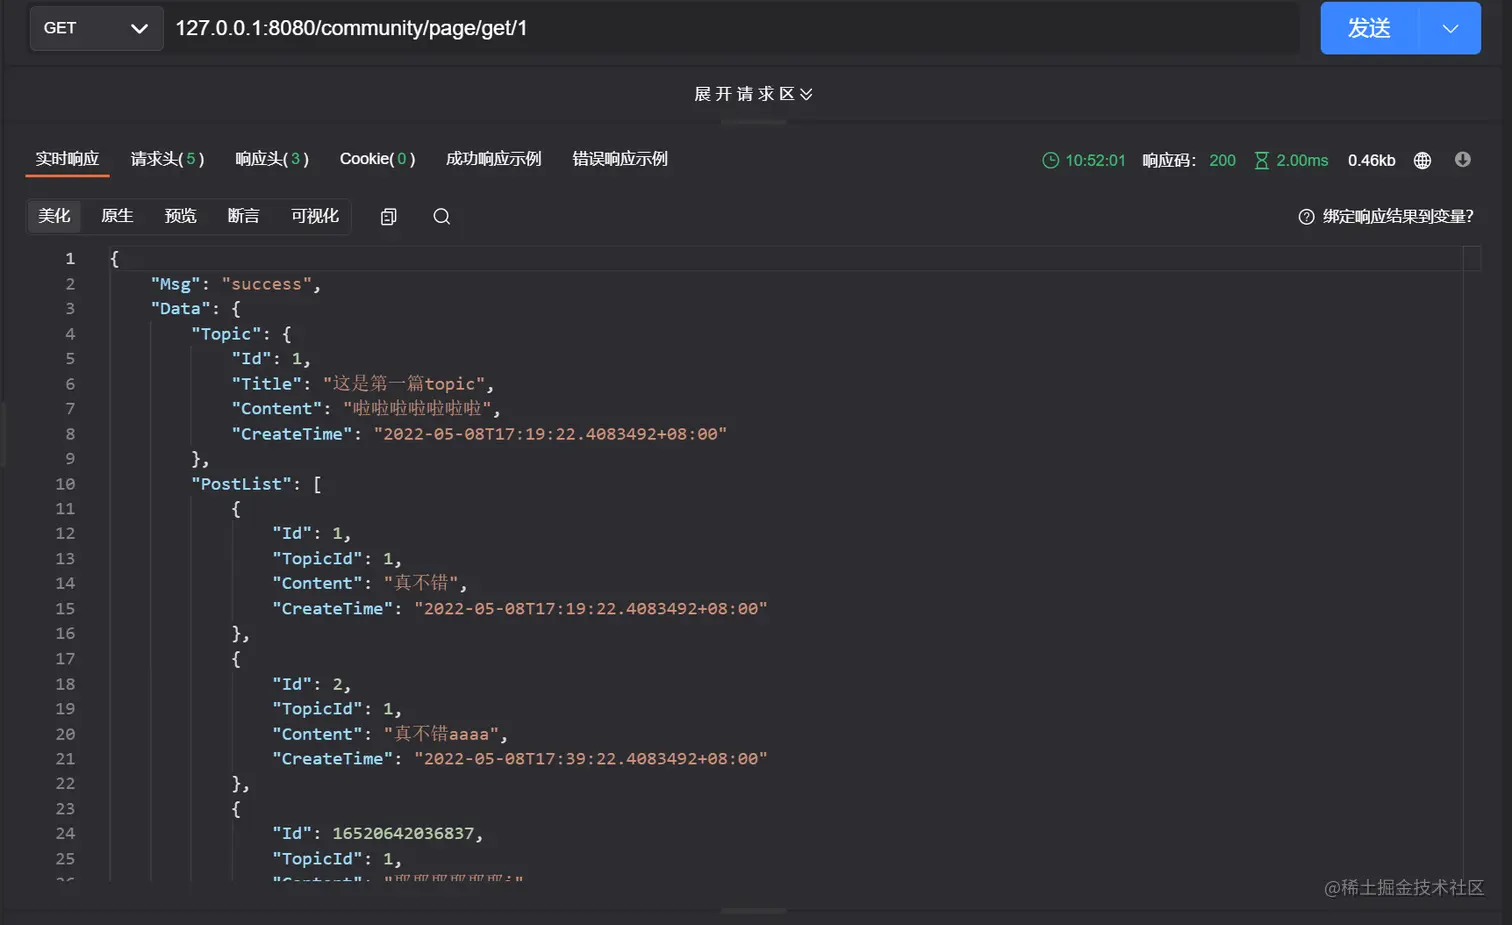Click the "Topic" key on line 4
The height and width of the screenshot is (925, 1512).
pyautogui.click(x=226, y=334)
